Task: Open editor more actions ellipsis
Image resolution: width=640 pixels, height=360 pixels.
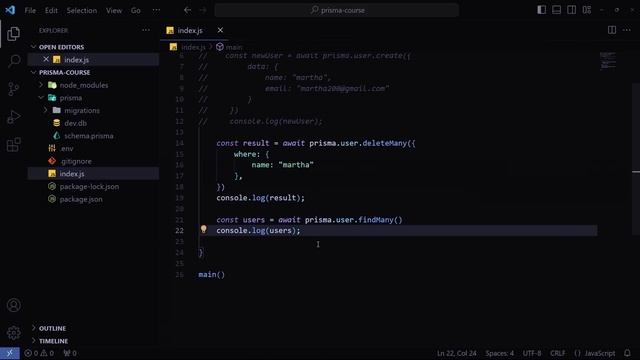Action: pyautogui.click(x=627, y=30)
